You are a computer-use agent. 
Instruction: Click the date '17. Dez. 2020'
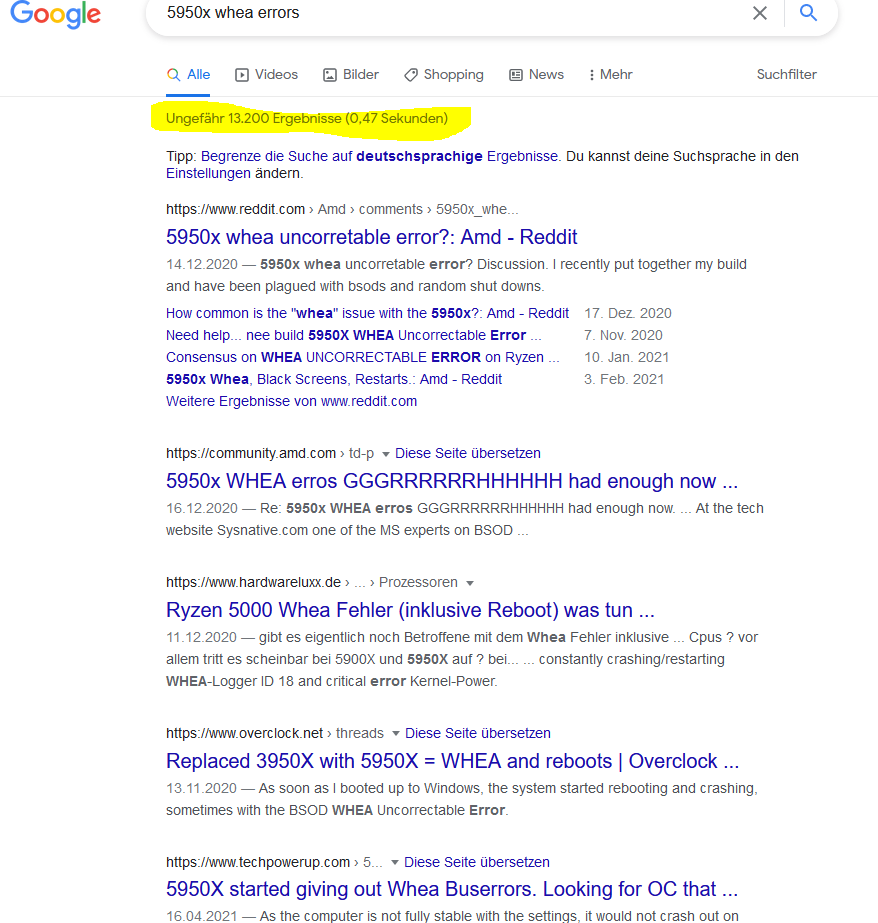click(x=627, y=313)
